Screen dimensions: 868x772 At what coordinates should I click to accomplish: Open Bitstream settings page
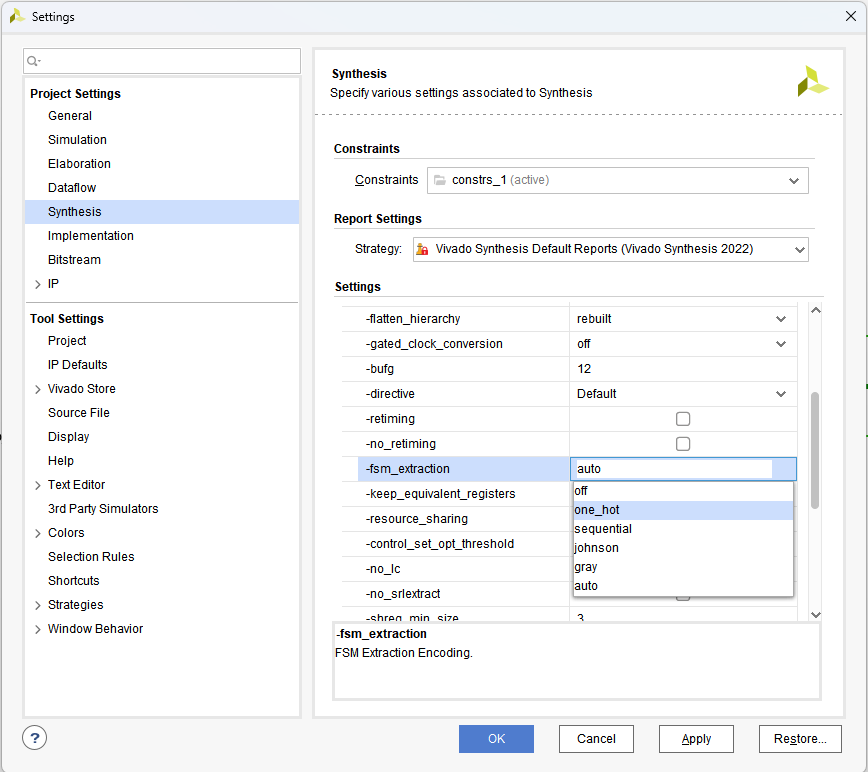coord(74,260)
